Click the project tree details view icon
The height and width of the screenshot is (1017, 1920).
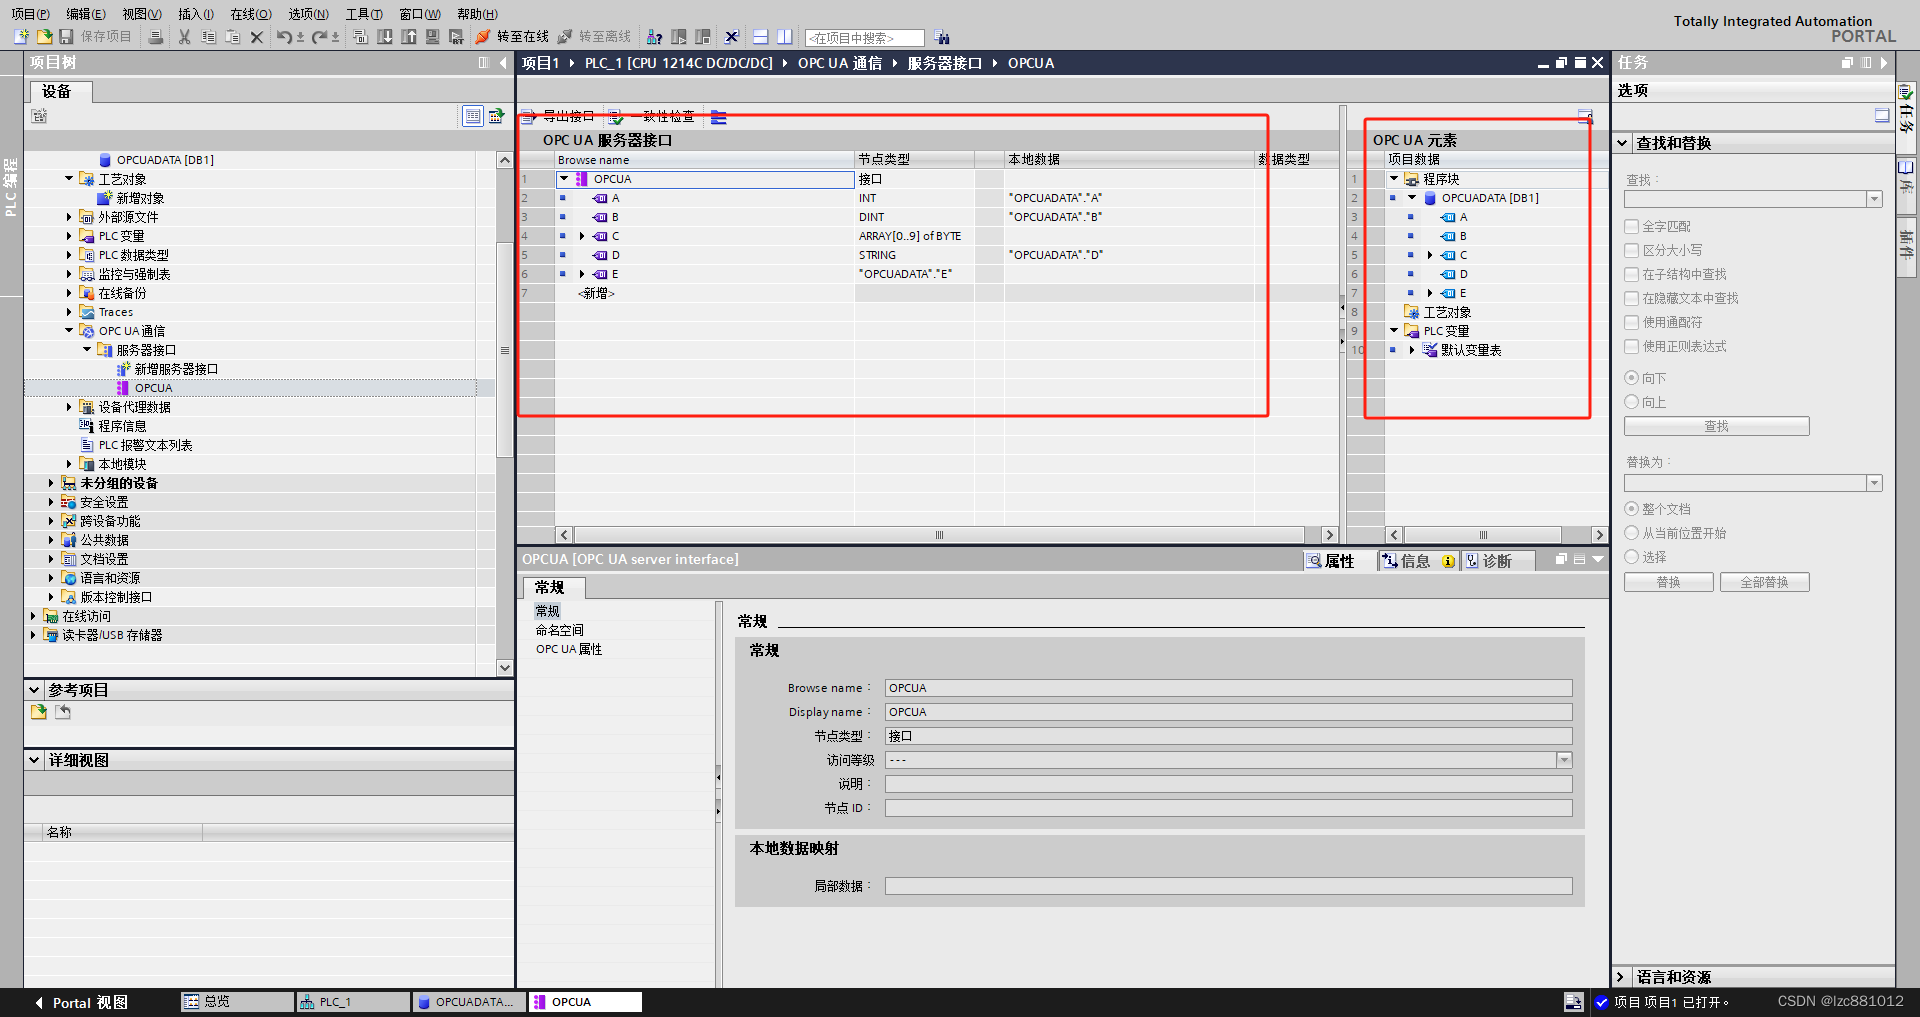point(473,116)
